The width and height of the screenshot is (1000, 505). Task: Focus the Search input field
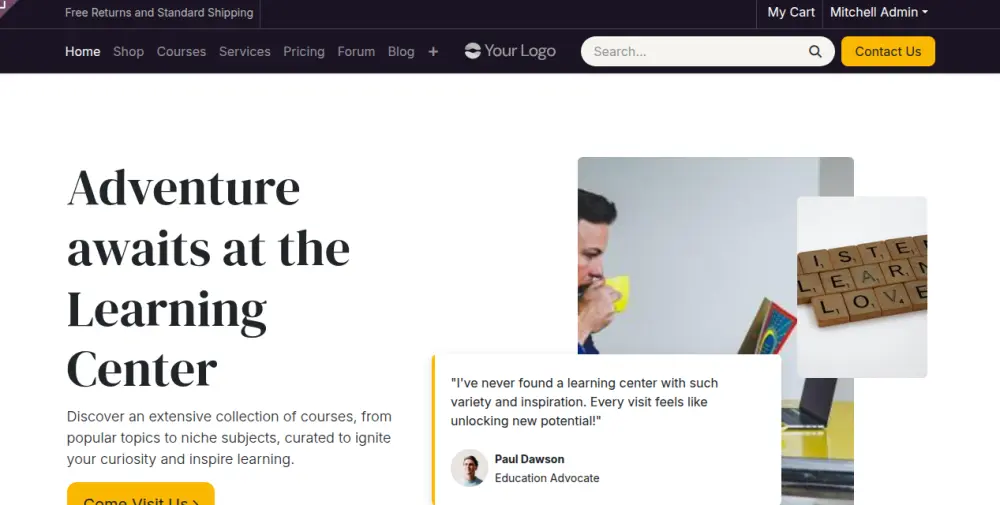point(695,52)
